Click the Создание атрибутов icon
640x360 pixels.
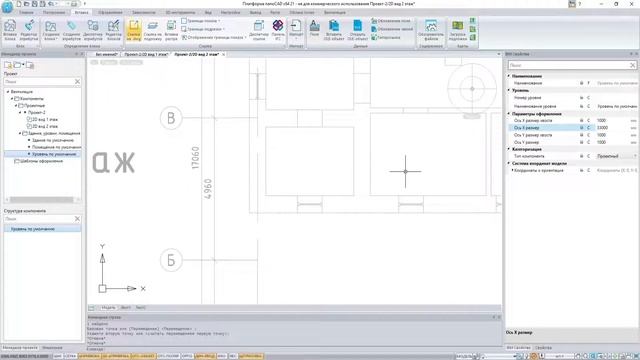point(71,29)
